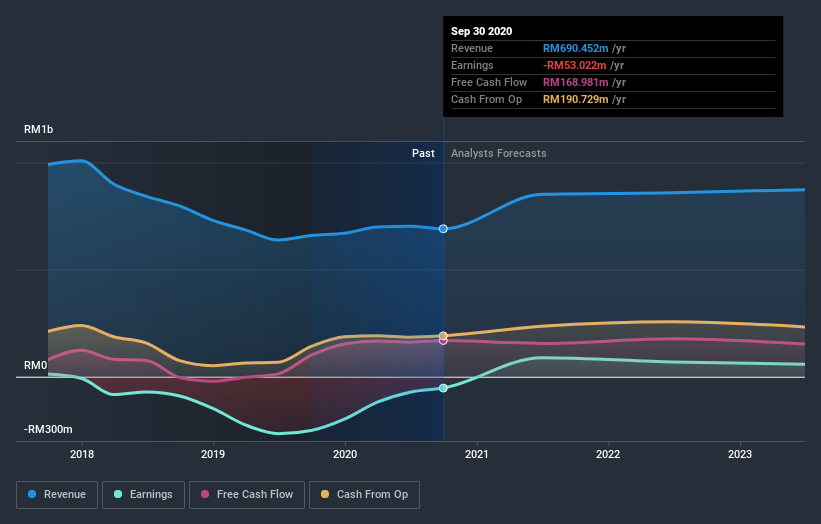Click the 2021 x-axis label
This screenshot has height=524, width=821.
click(477, 454)
